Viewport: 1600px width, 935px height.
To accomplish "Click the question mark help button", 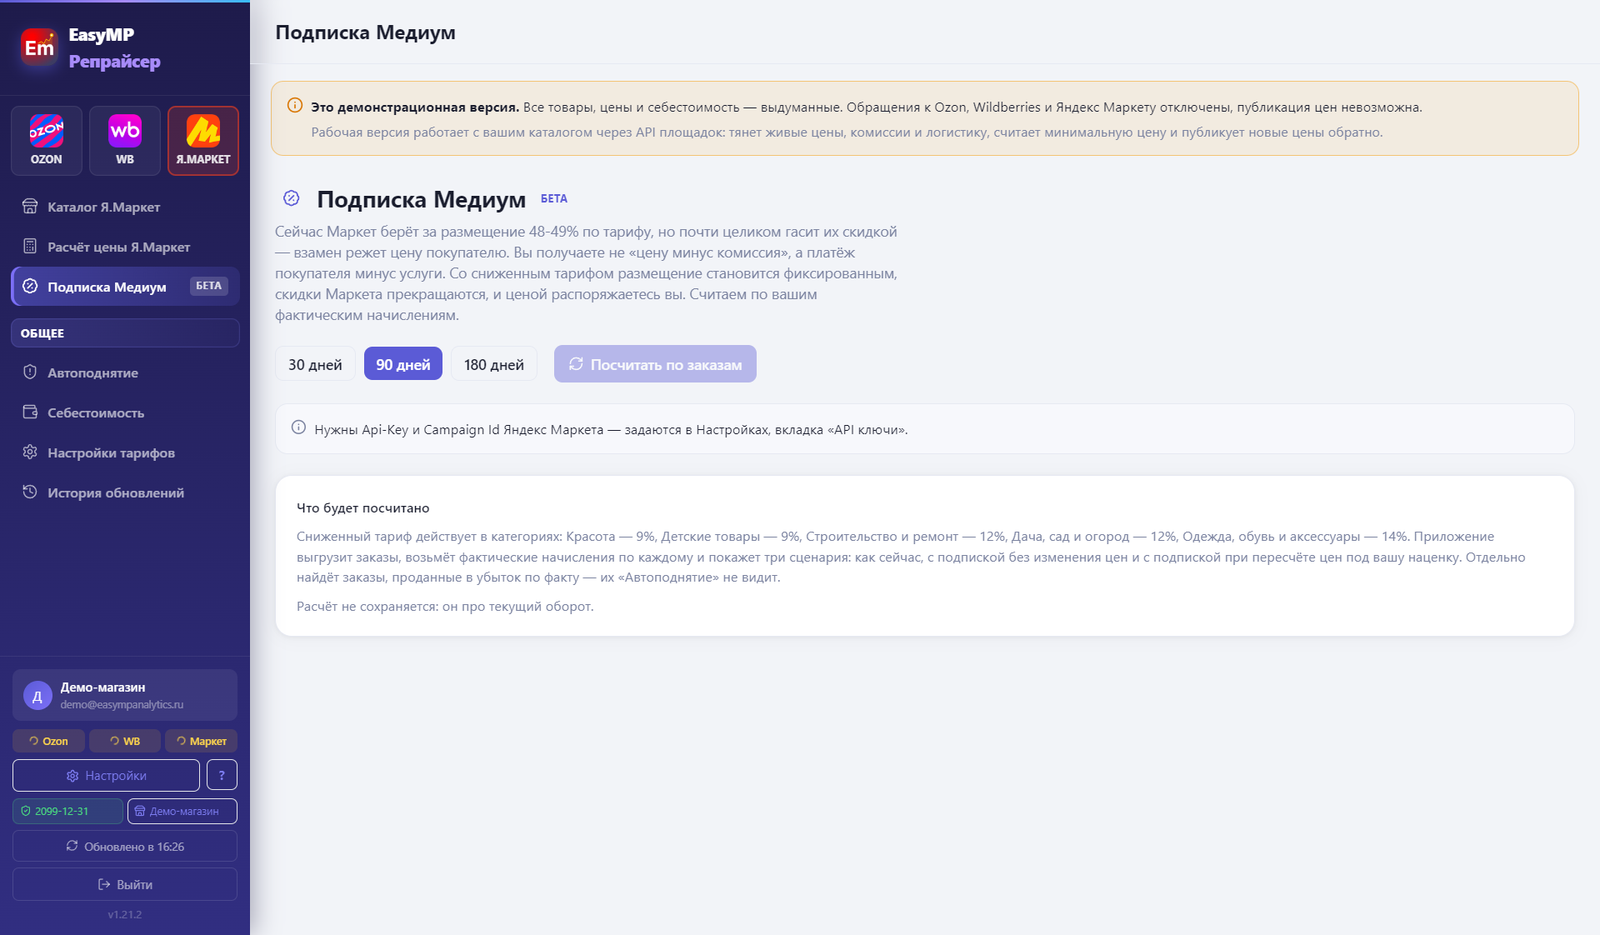I will [x=222, y=775].
